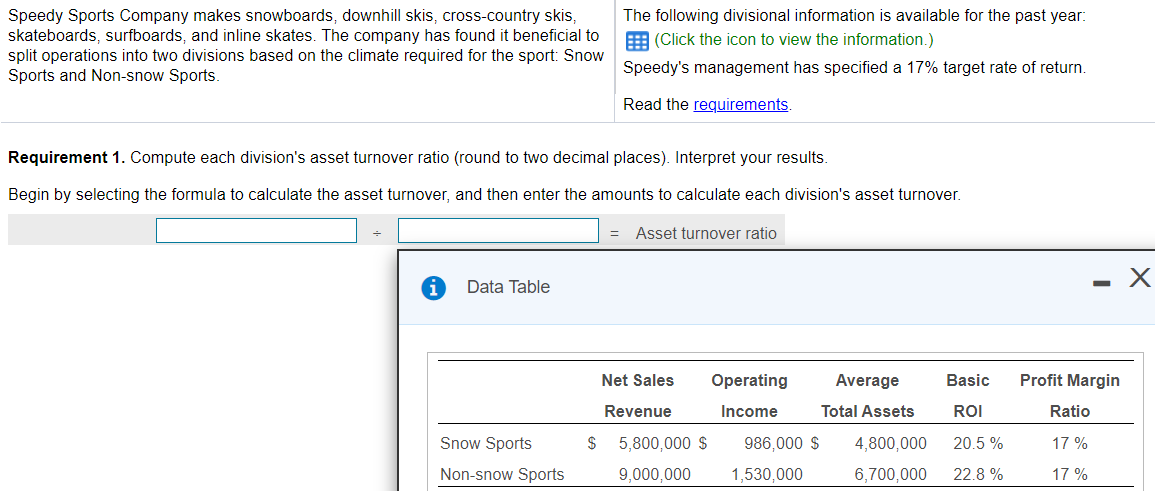Open the data table grid icon

pyautogui.click(x=636, y=40)
